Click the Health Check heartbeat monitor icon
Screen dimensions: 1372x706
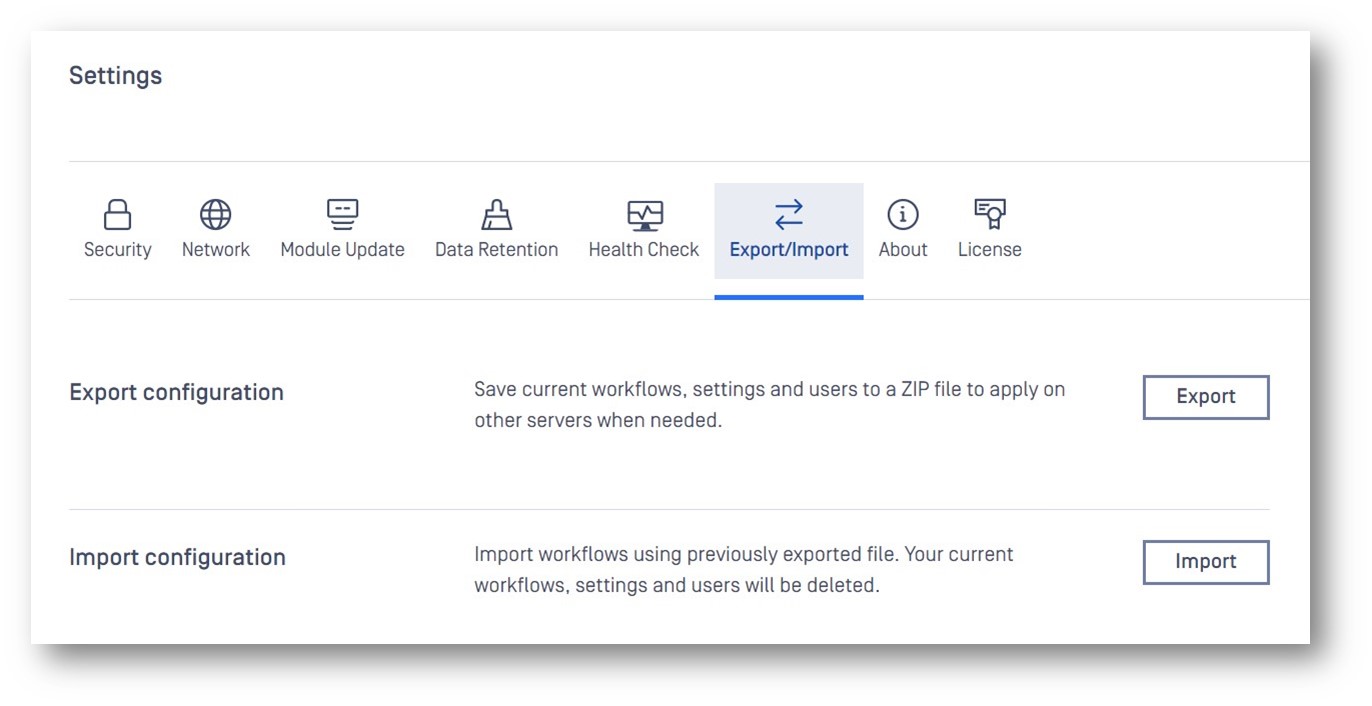[644, 214]
